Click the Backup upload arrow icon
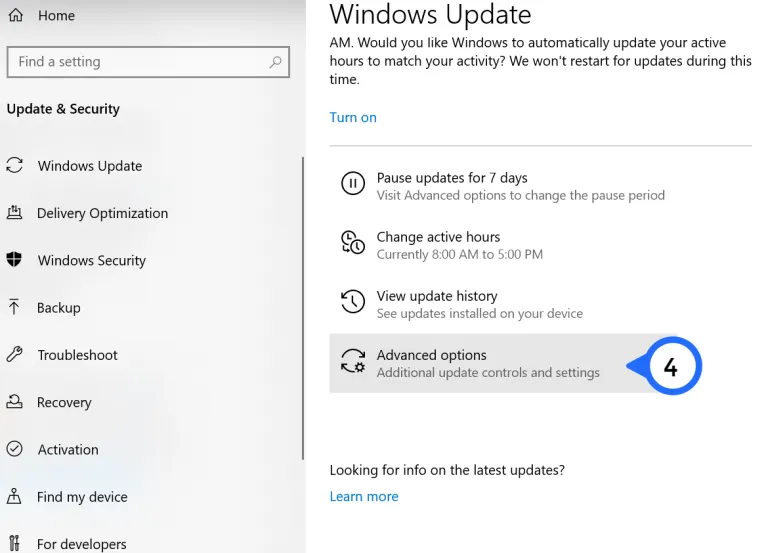The image size is (768, 553). (14, 307)
